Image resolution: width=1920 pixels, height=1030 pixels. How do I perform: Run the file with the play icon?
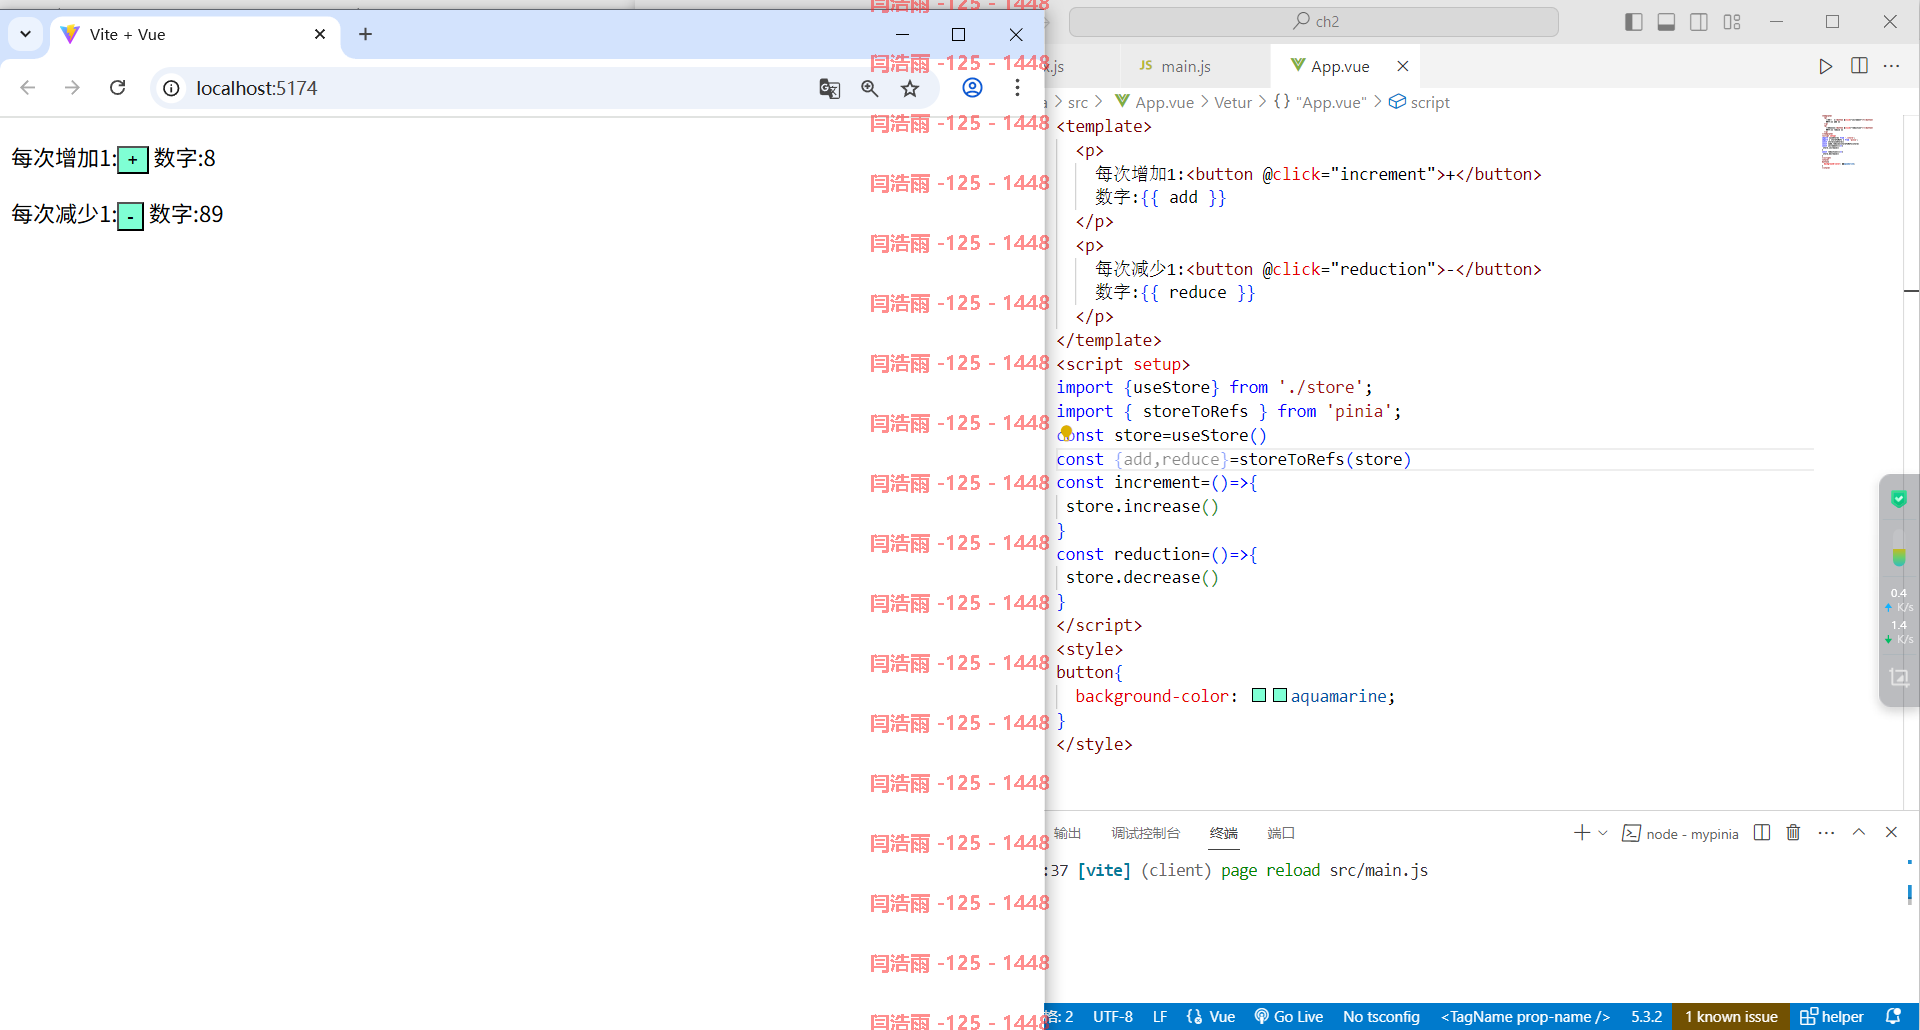[x=1825, y=66]
